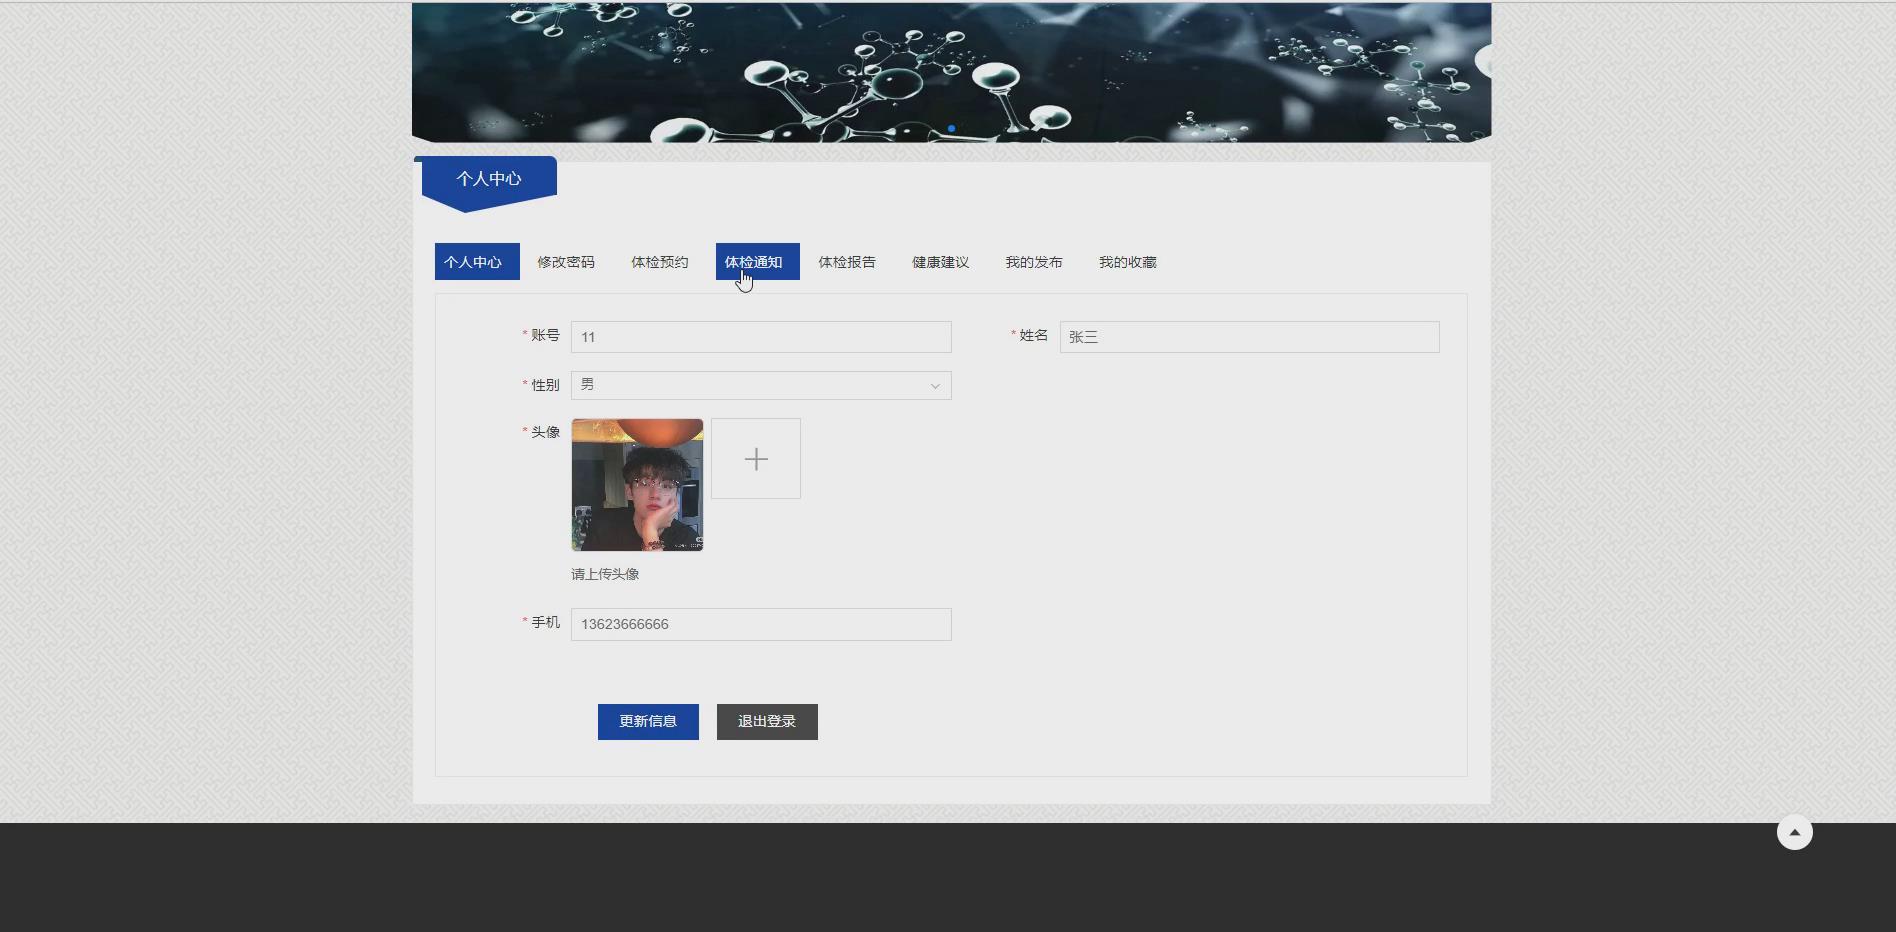Expand the gender selector showing 男
This screenshot has width=1896, height=932.
pos(760,385)
